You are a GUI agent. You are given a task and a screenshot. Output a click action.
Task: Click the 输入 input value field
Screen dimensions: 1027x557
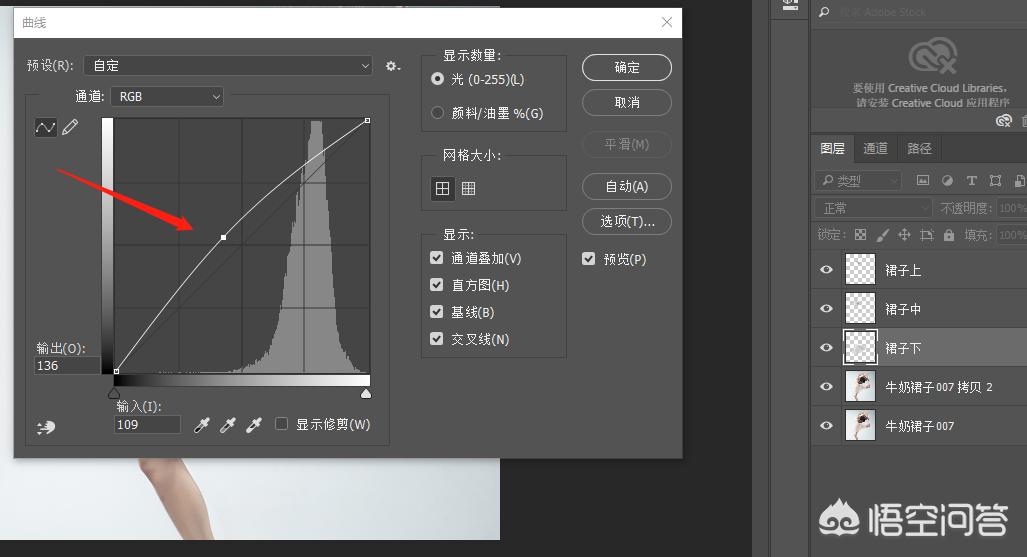coord(147,425)
